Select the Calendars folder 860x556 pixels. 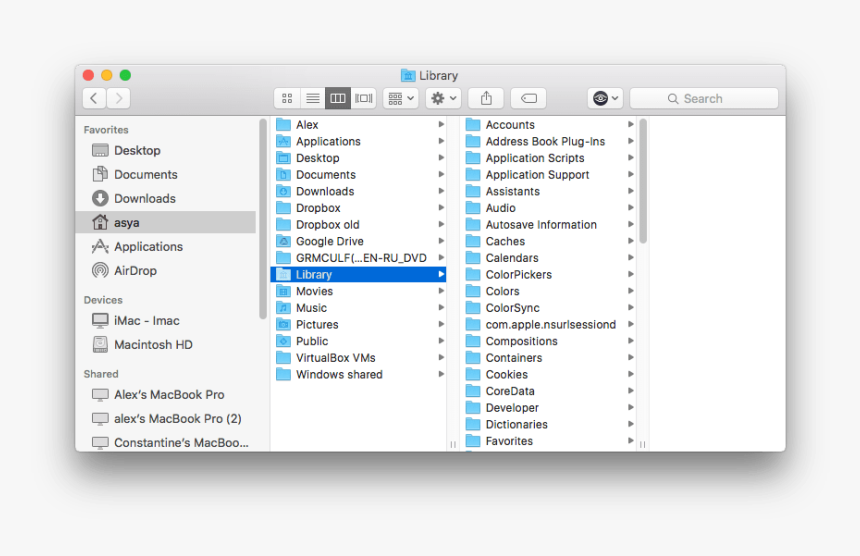click(548, 258)
